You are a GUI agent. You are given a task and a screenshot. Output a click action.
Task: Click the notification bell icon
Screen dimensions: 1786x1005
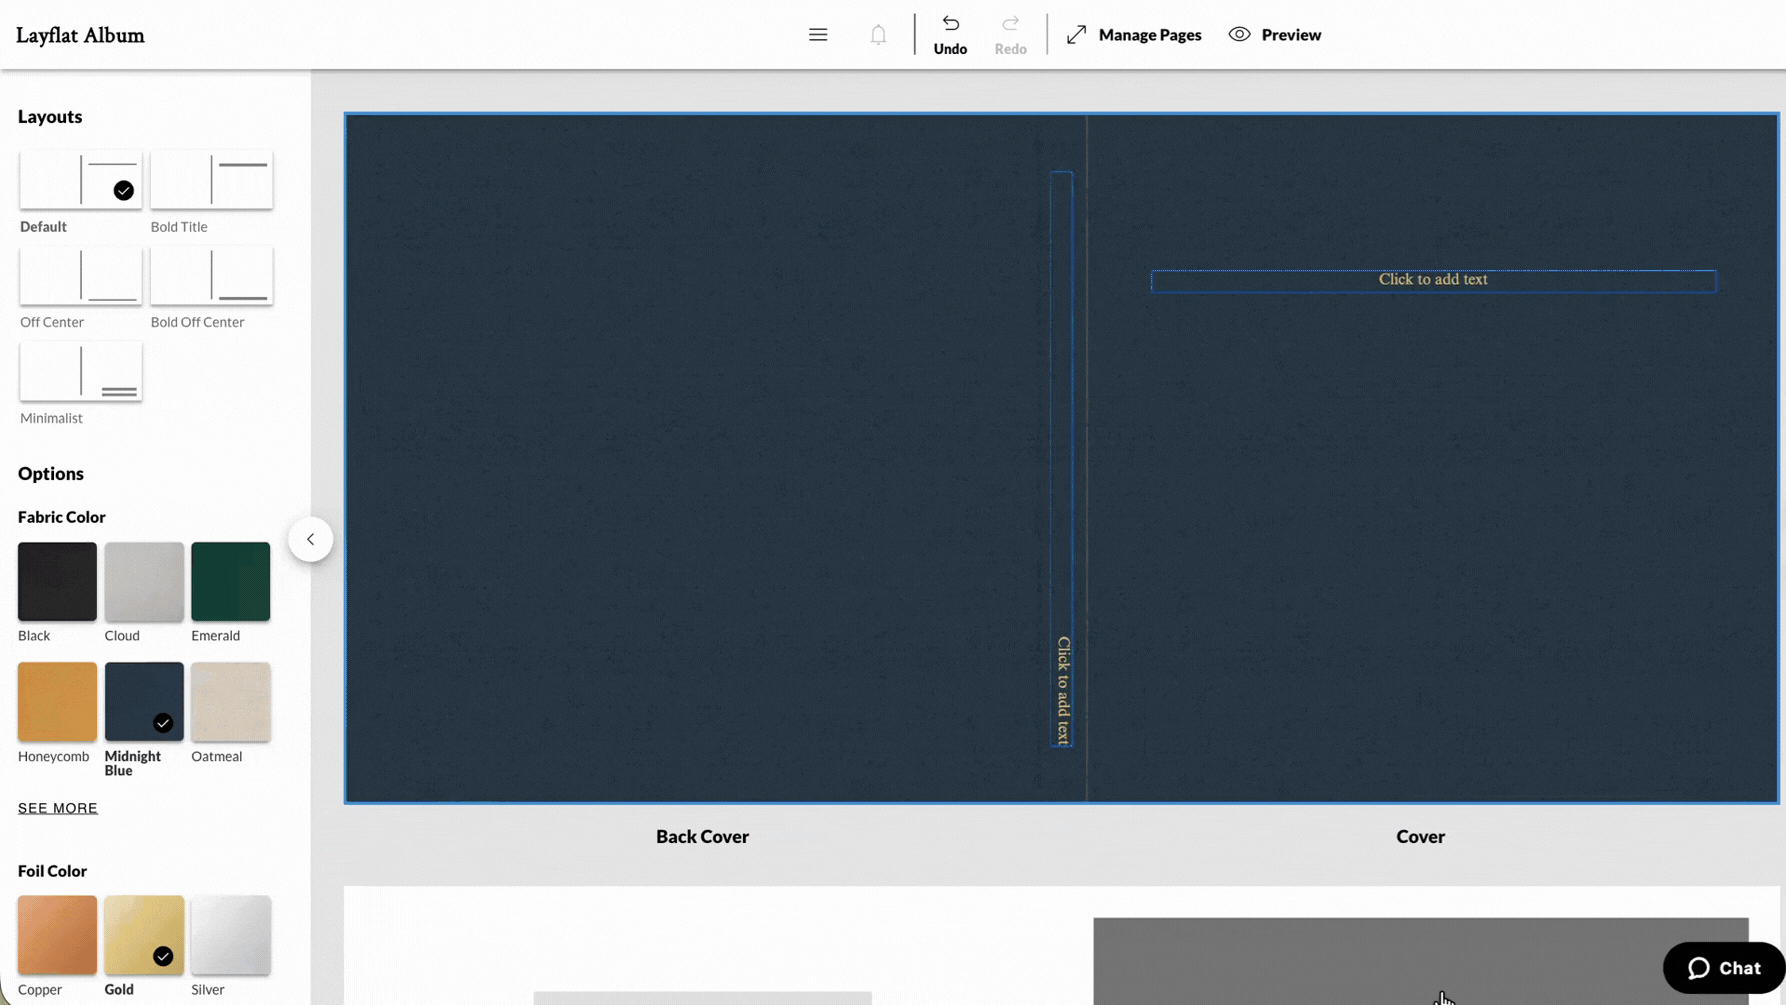(878, 33)
